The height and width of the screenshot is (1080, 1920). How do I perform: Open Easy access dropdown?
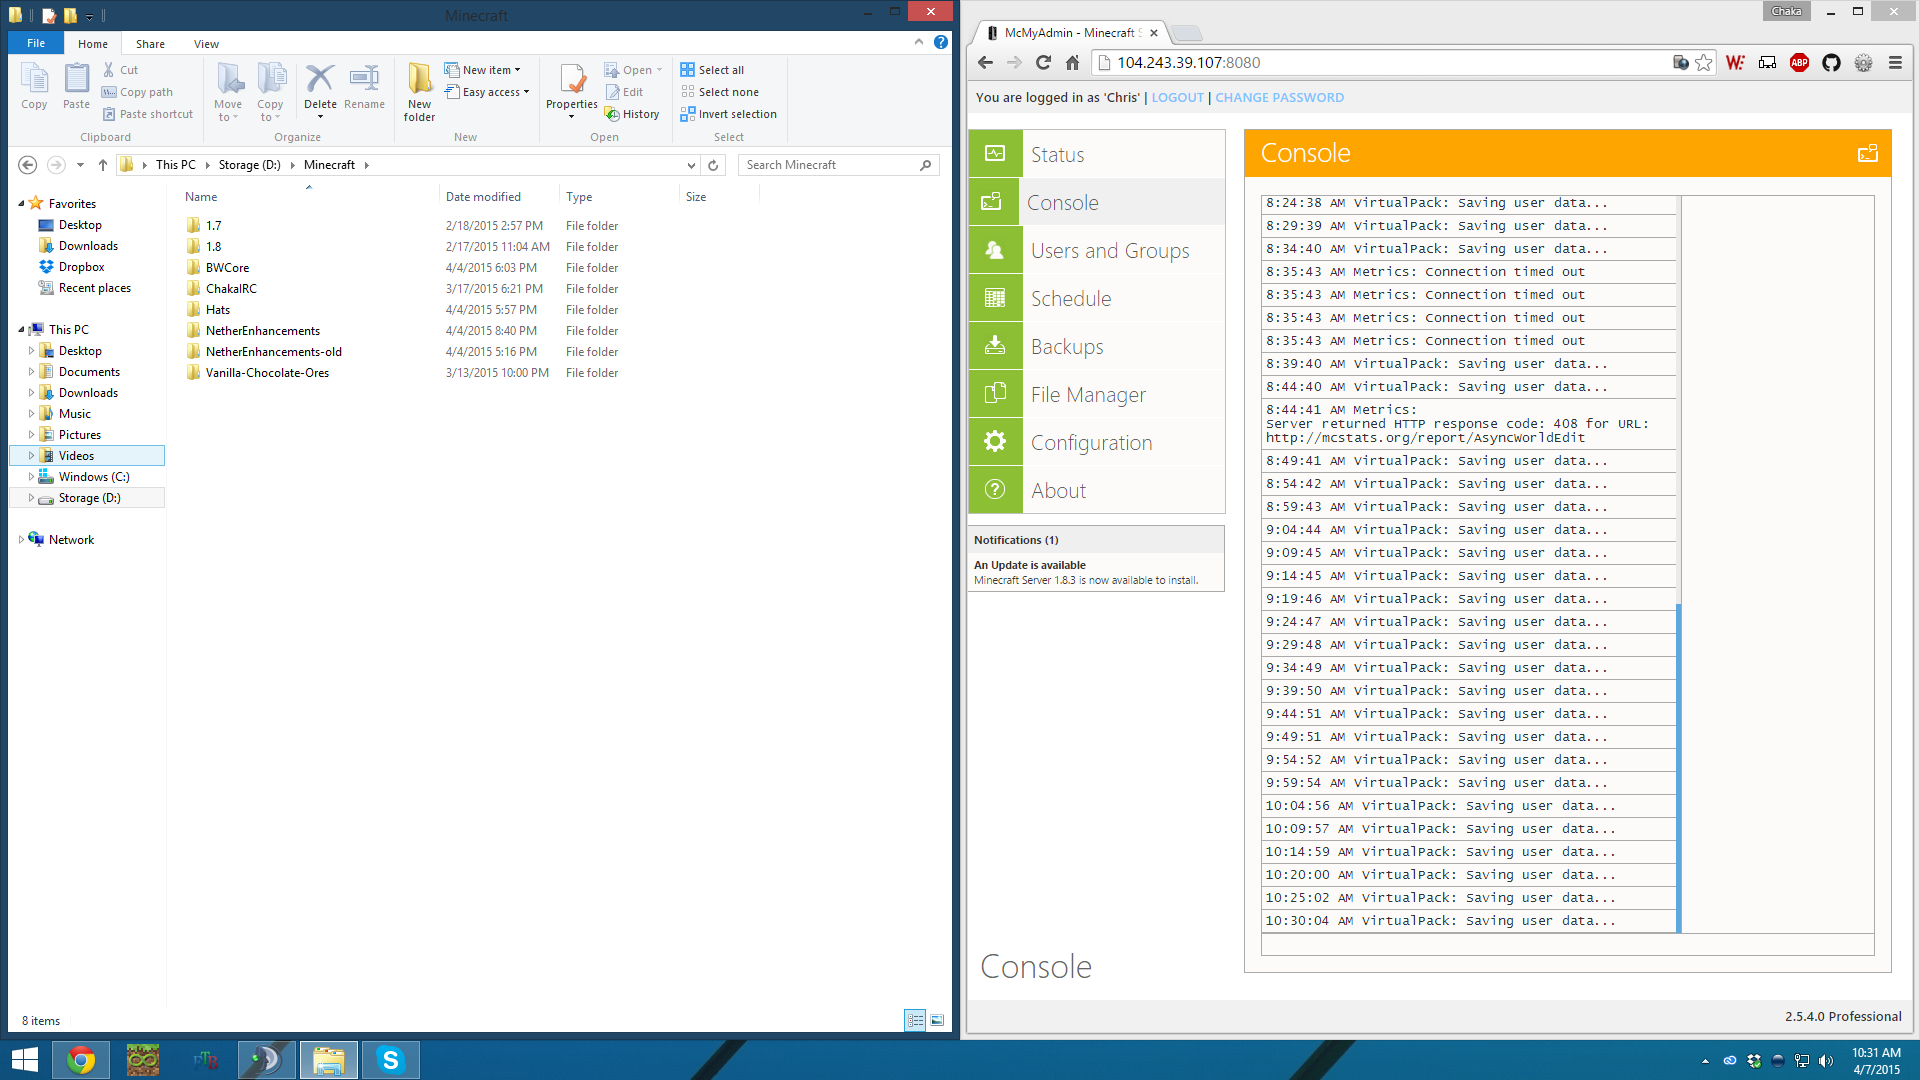pos(487,92)
